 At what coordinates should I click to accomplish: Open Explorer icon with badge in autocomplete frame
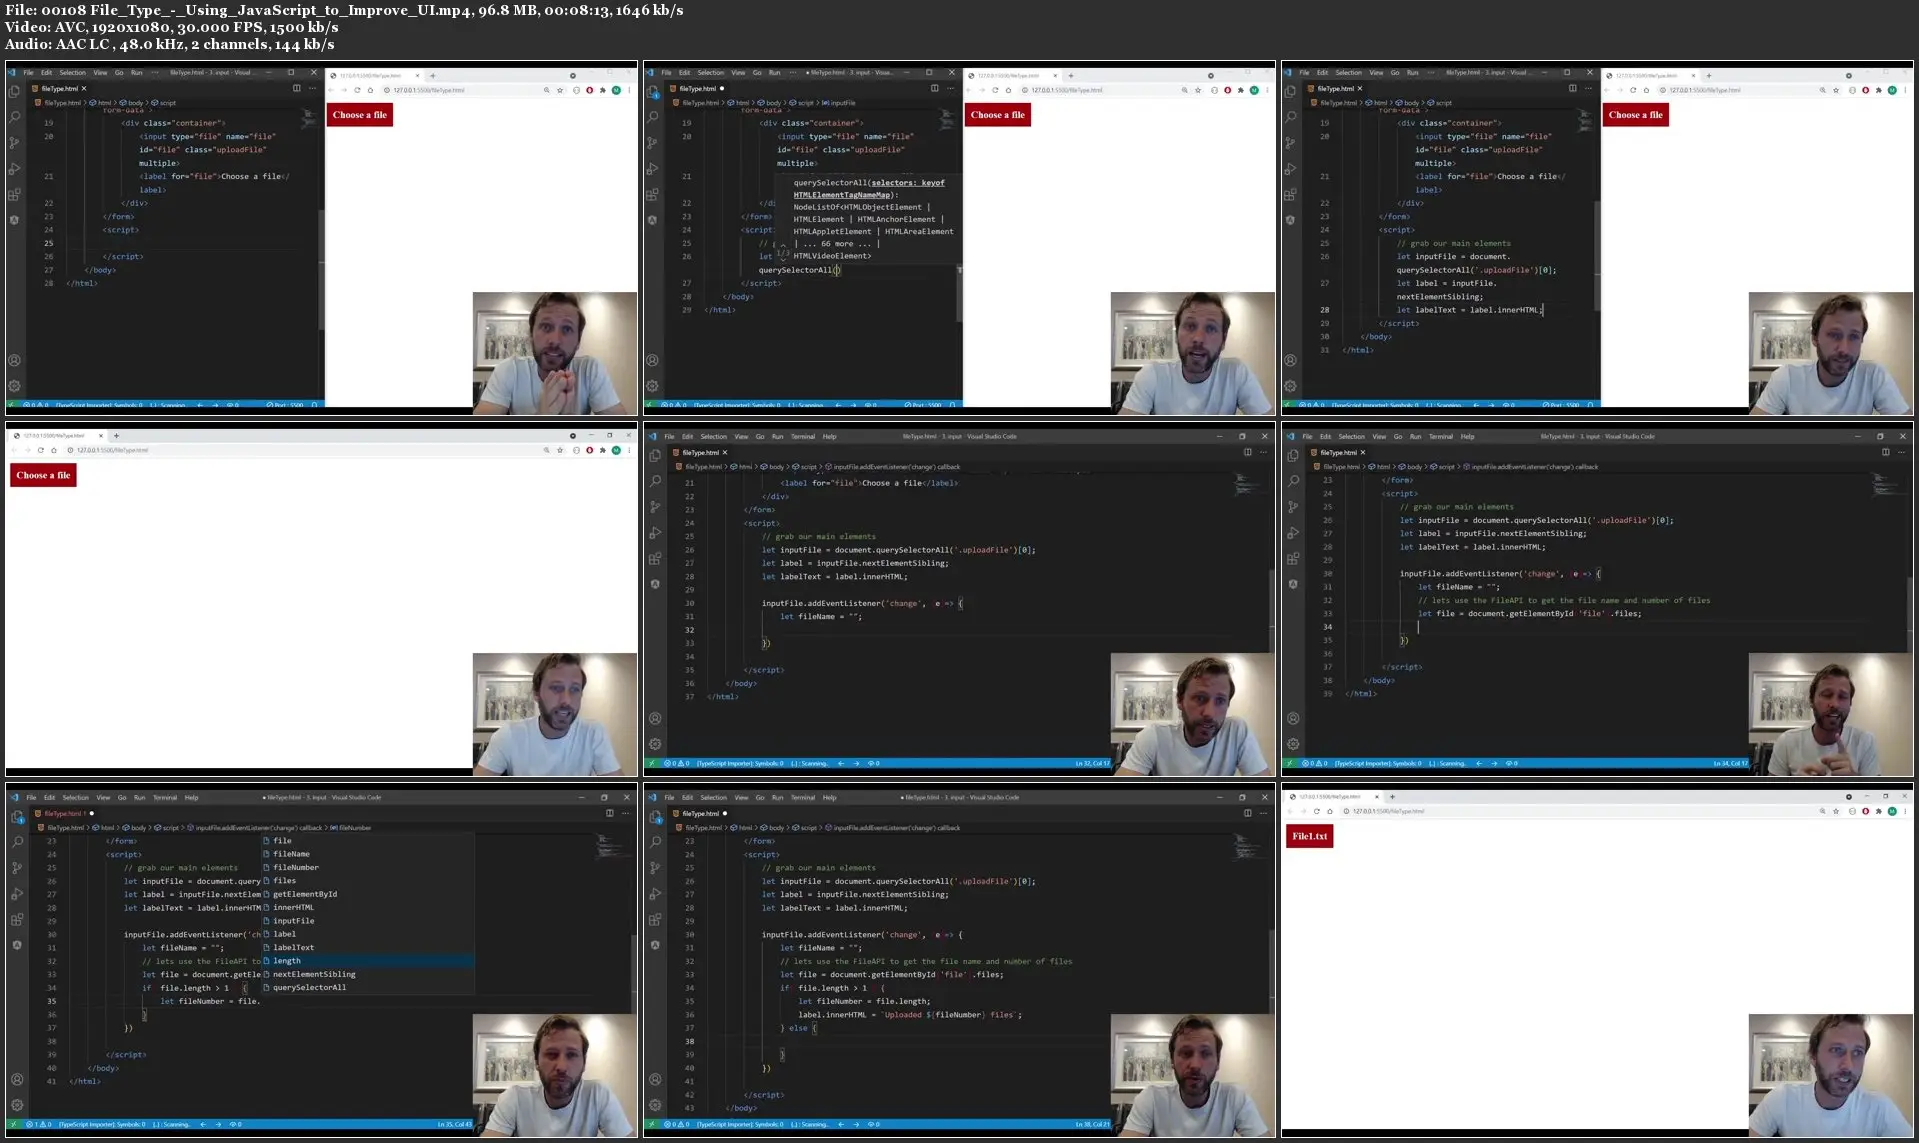click(17, 816)
